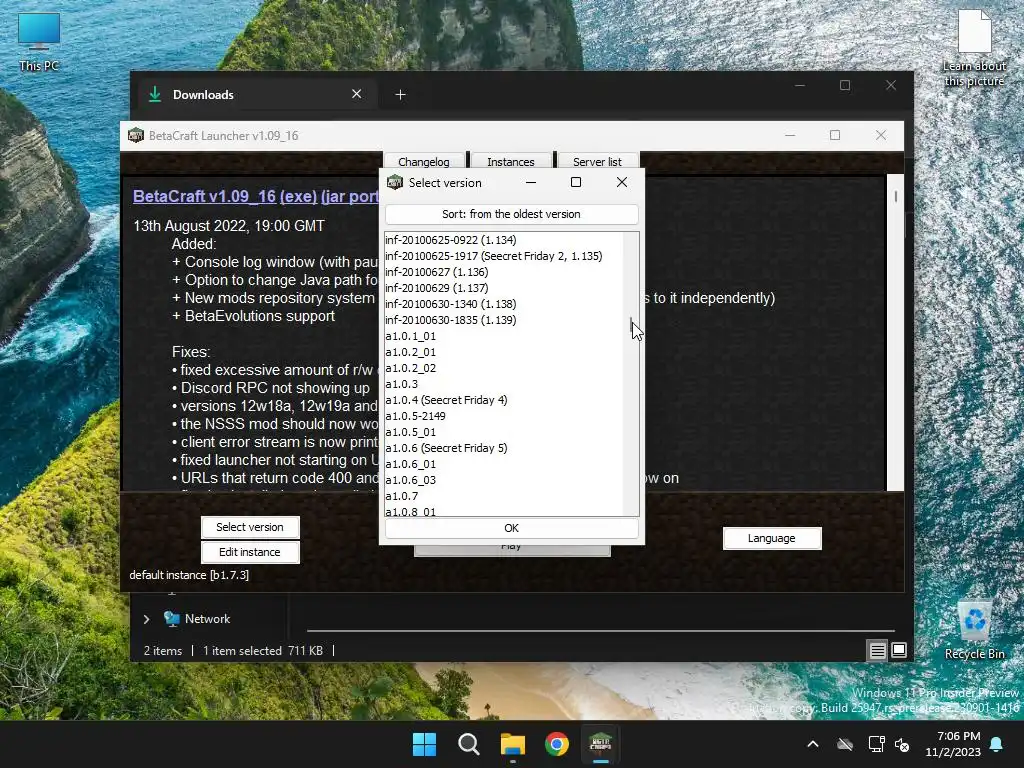
Task: Toggle Sort: from the oldest version
Action: click(511, 214)
